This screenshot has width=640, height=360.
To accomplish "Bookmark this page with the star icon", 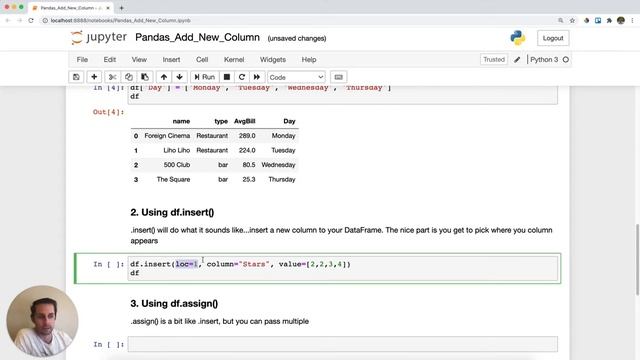I will 572,20.
